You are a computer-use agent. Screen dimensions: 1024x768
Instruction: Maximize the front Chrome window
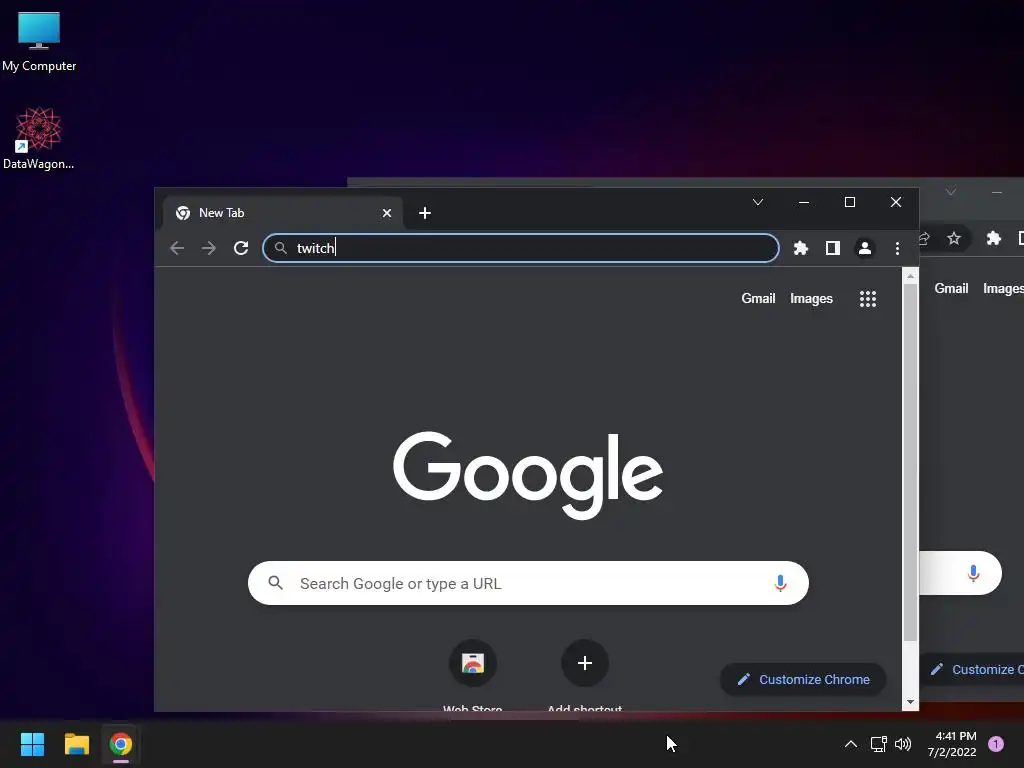850,202
